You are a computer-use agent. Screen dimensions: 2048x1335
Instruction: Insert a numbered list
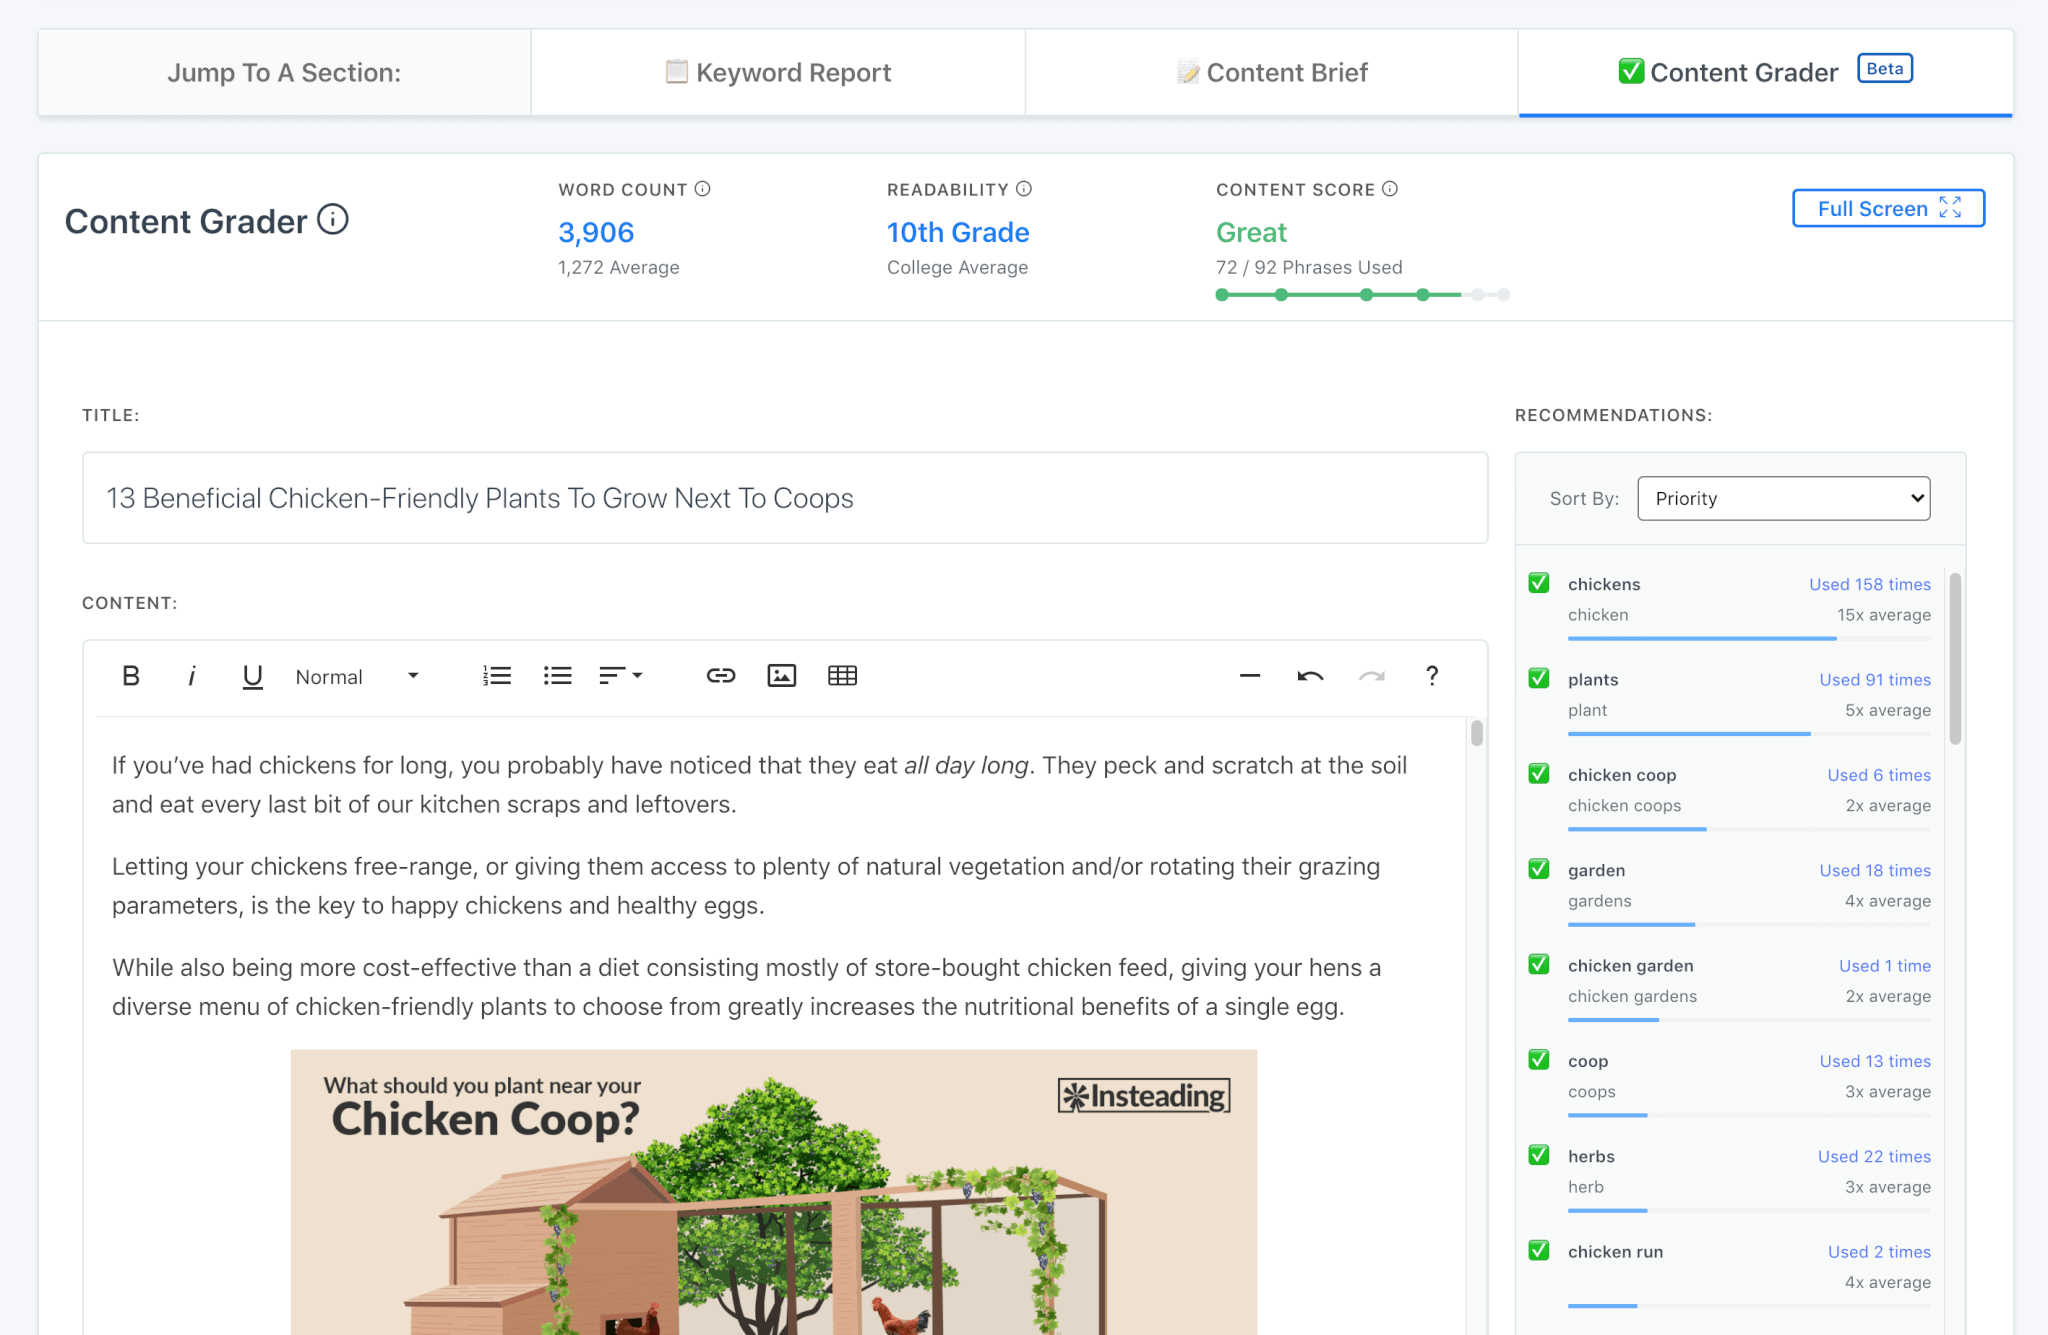pyautogui.click(x=497, y=676)
